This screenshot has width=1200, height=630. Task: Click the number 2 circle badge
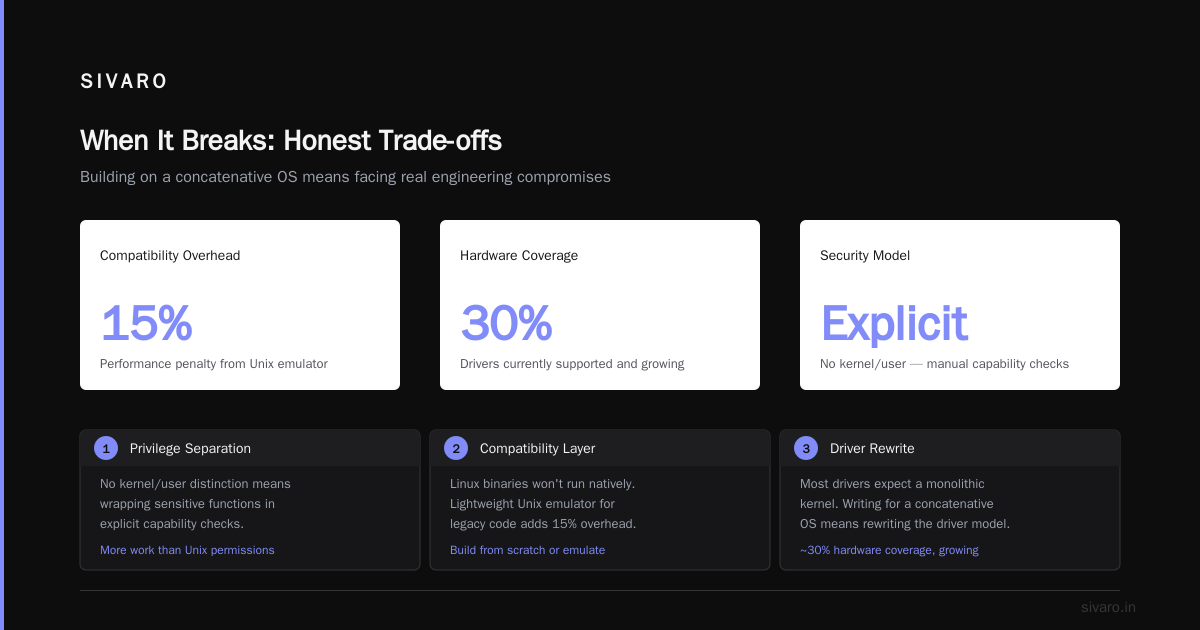pyautogui.click(x=456, y=448)
